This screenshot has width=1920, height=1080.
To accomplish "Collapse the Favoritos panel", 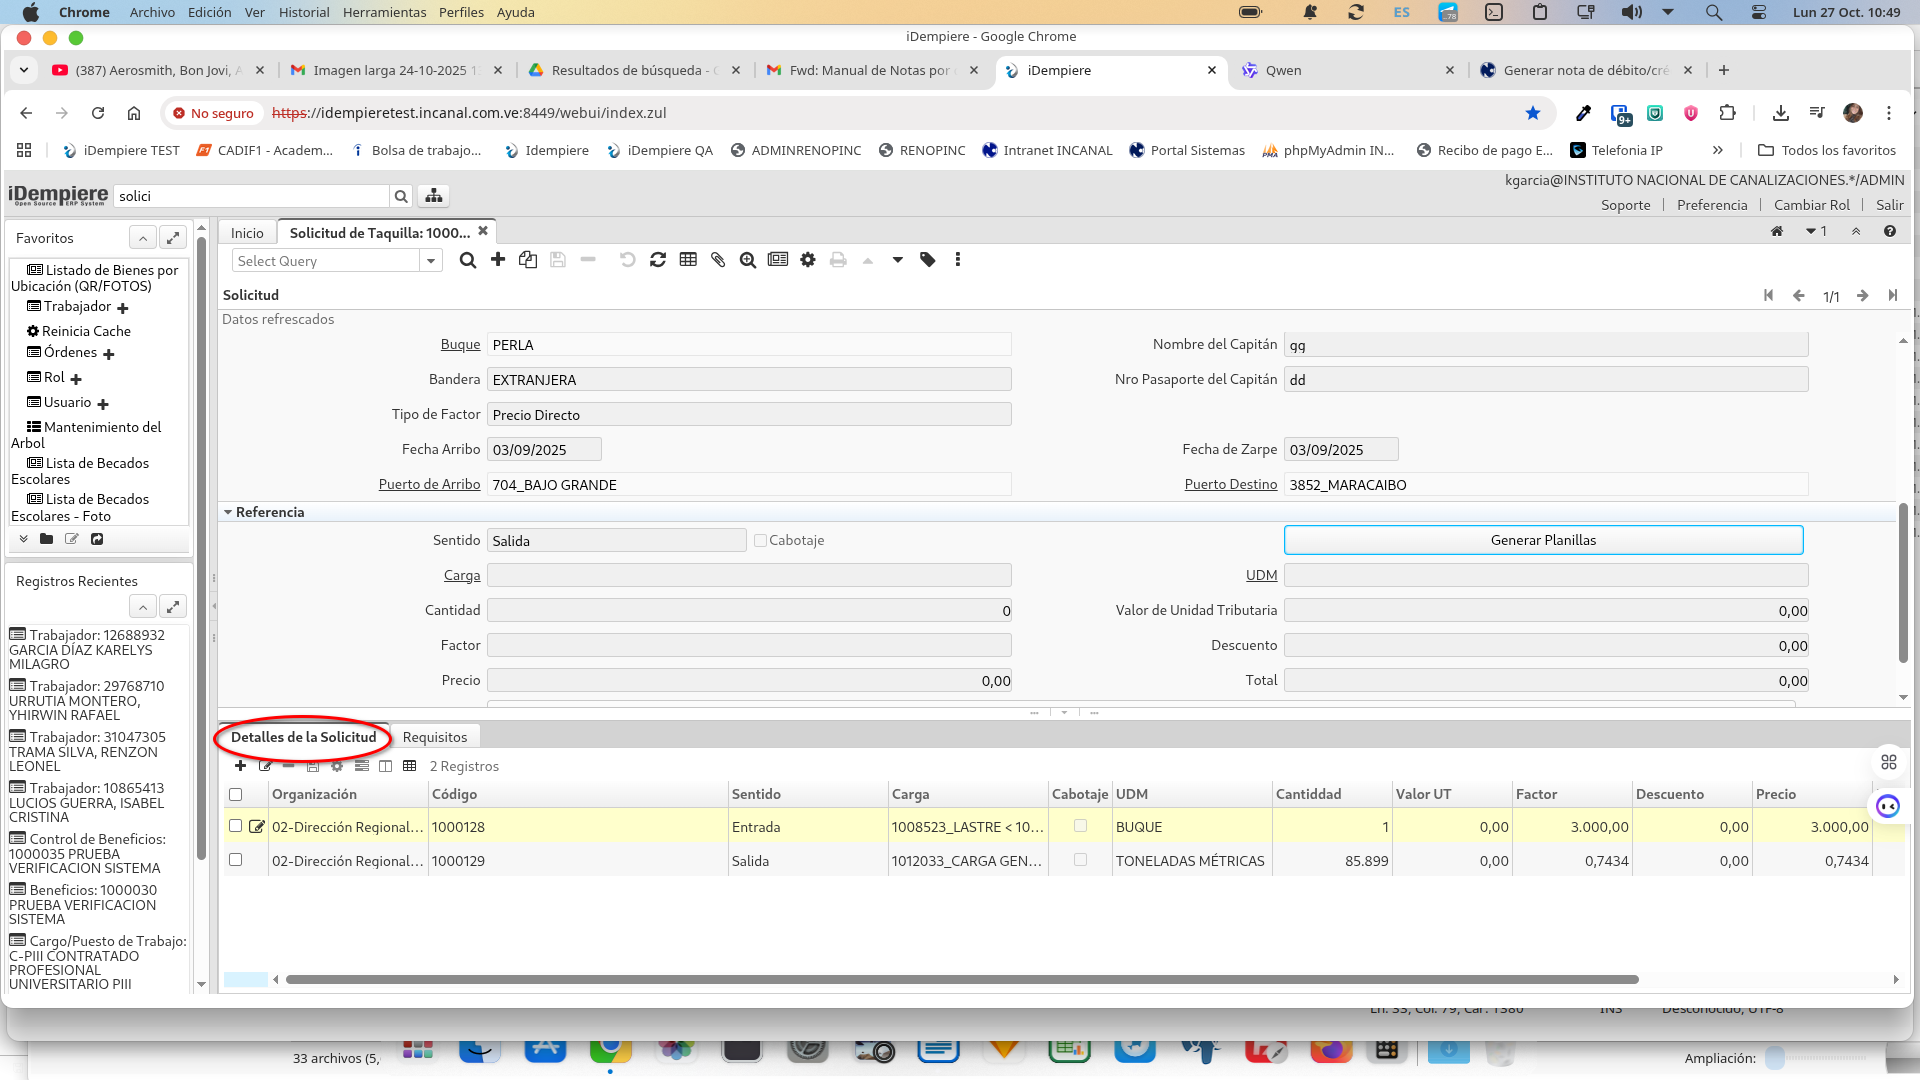I will [143, 238].
